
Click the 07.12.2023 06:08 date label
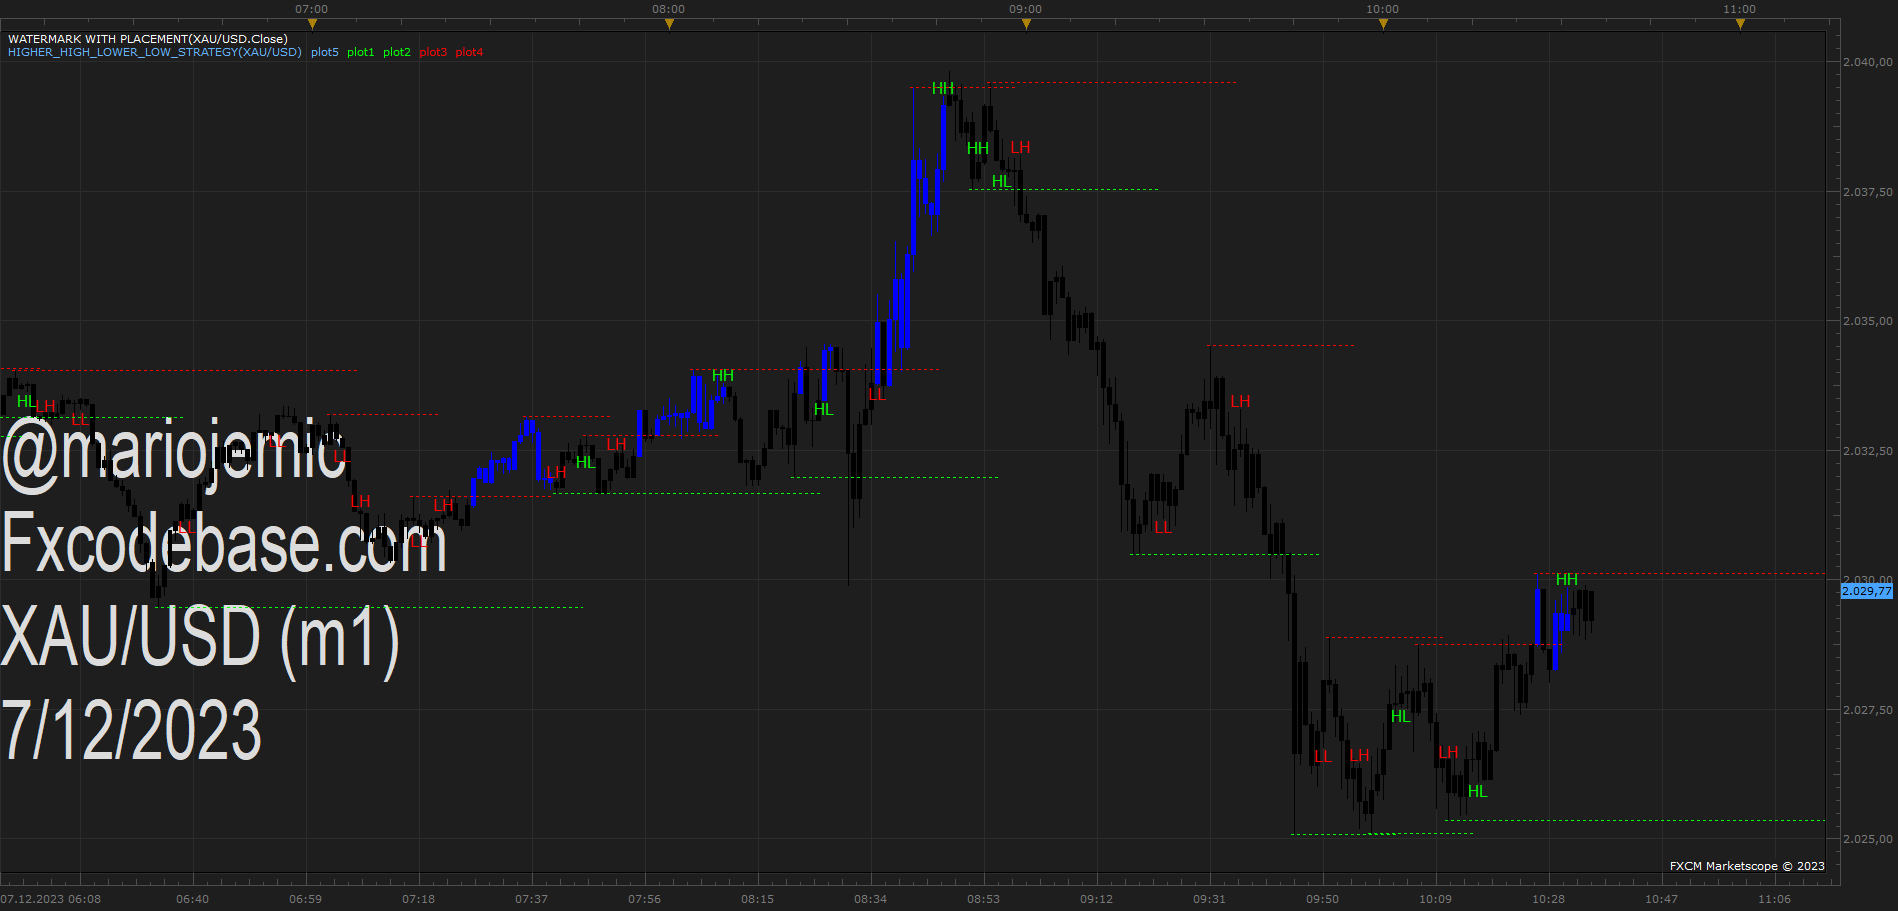(x=51, y=899)
